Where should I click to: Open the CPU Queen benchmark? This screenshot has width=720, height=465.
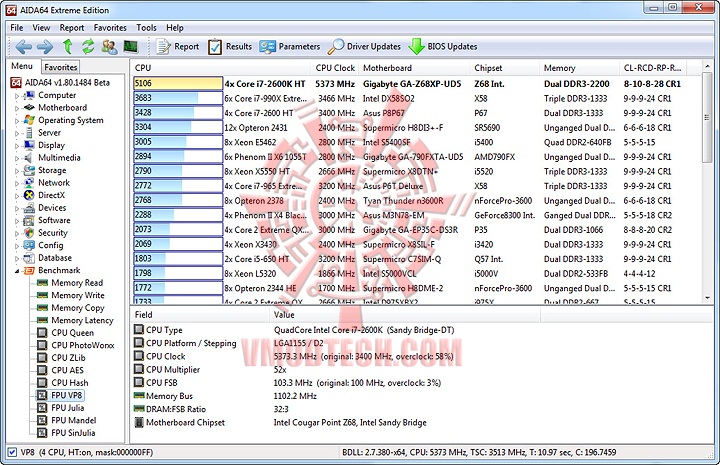point(73,333)
